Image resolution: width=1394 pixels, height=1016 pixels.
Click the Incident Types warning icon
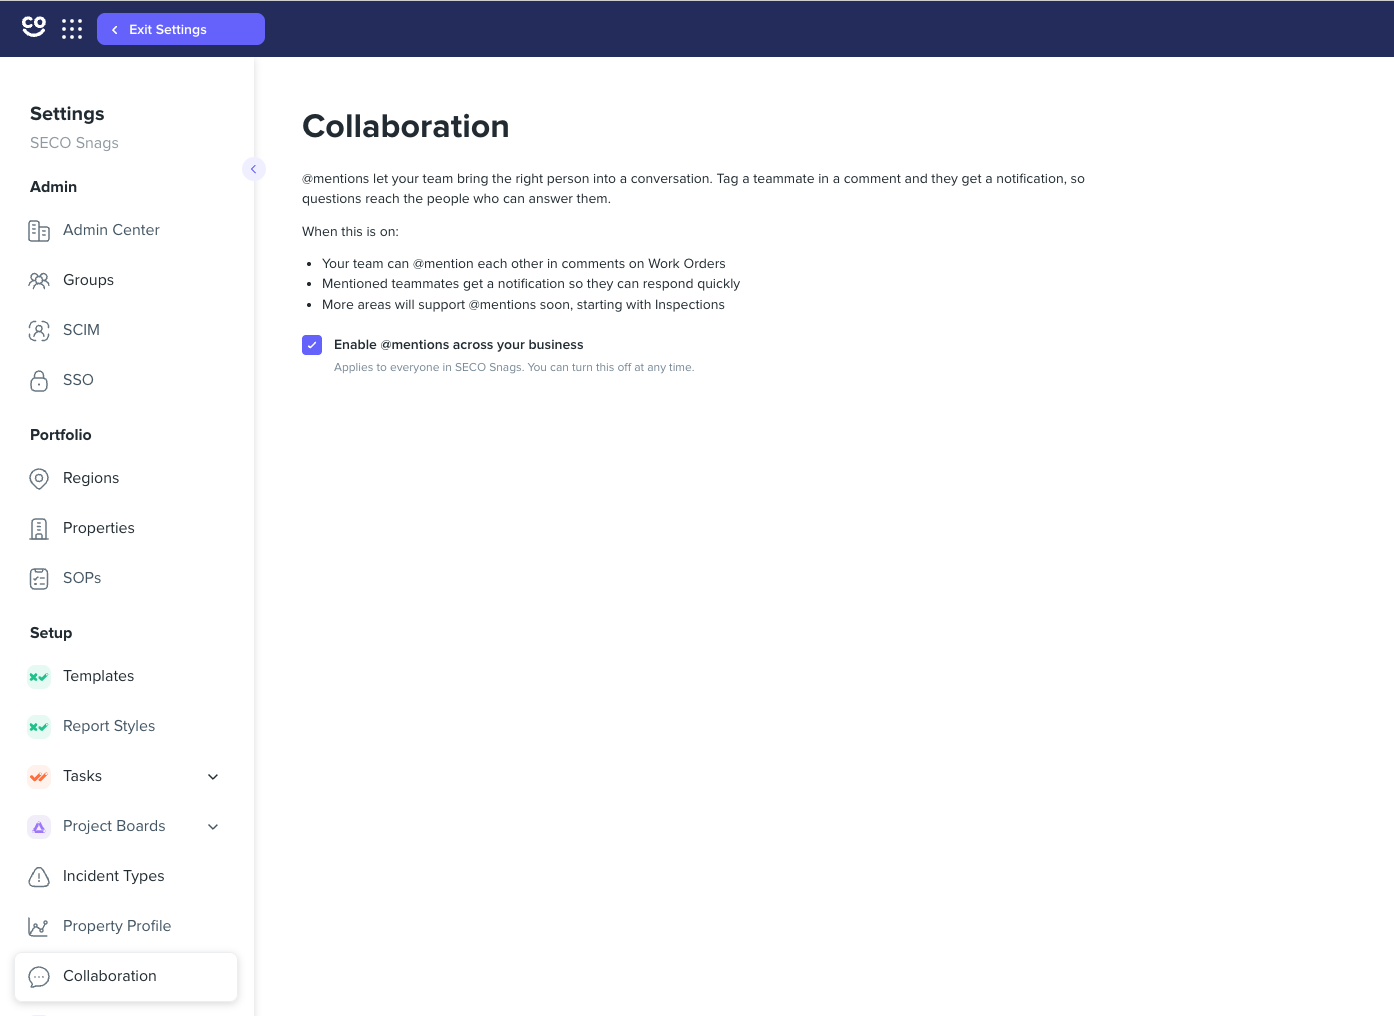pos(39,877)
